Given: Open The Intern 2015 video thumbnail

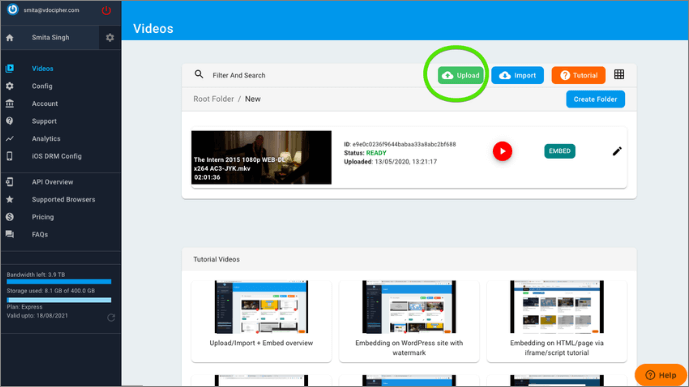Looking at the screenshot, I should click(261, 157).
